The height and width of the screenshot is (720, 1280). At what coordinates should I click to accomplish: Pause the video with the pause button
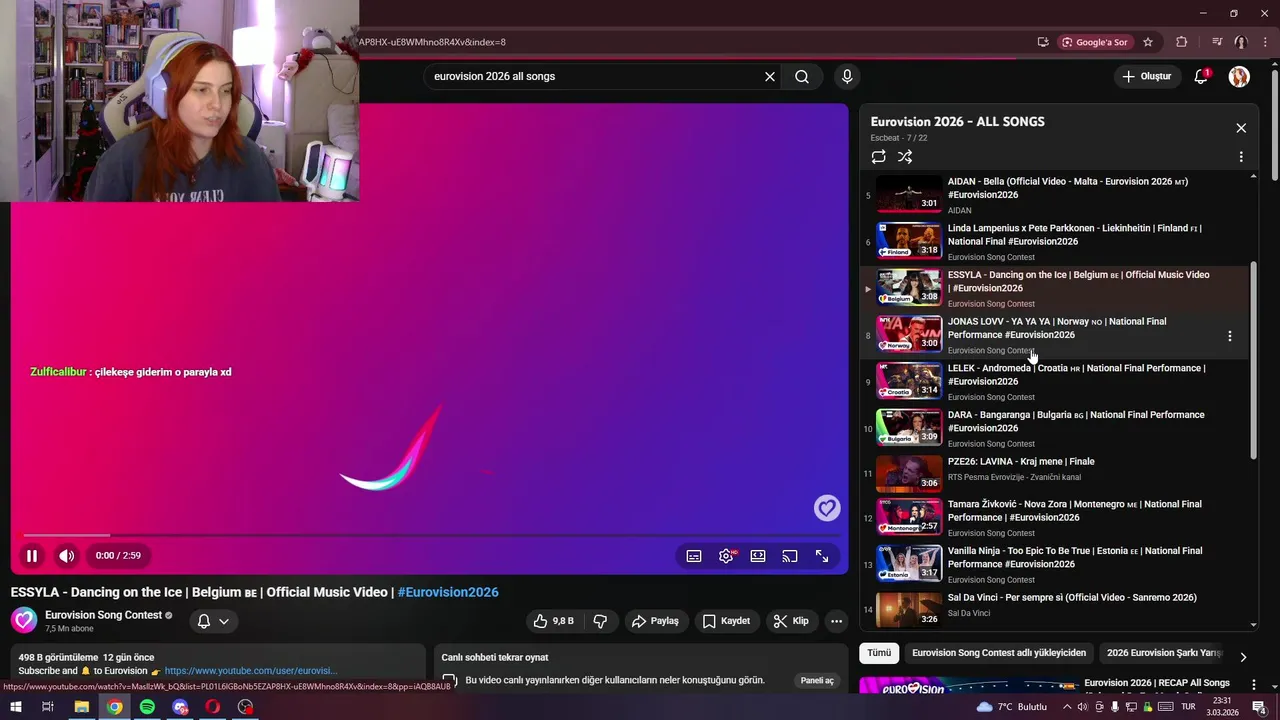coord(31,556)
